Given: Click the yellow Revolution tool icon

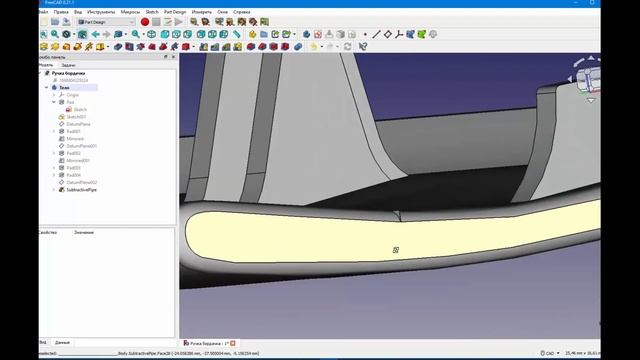Looking at the screenshot, I should [x=55, y=47].
